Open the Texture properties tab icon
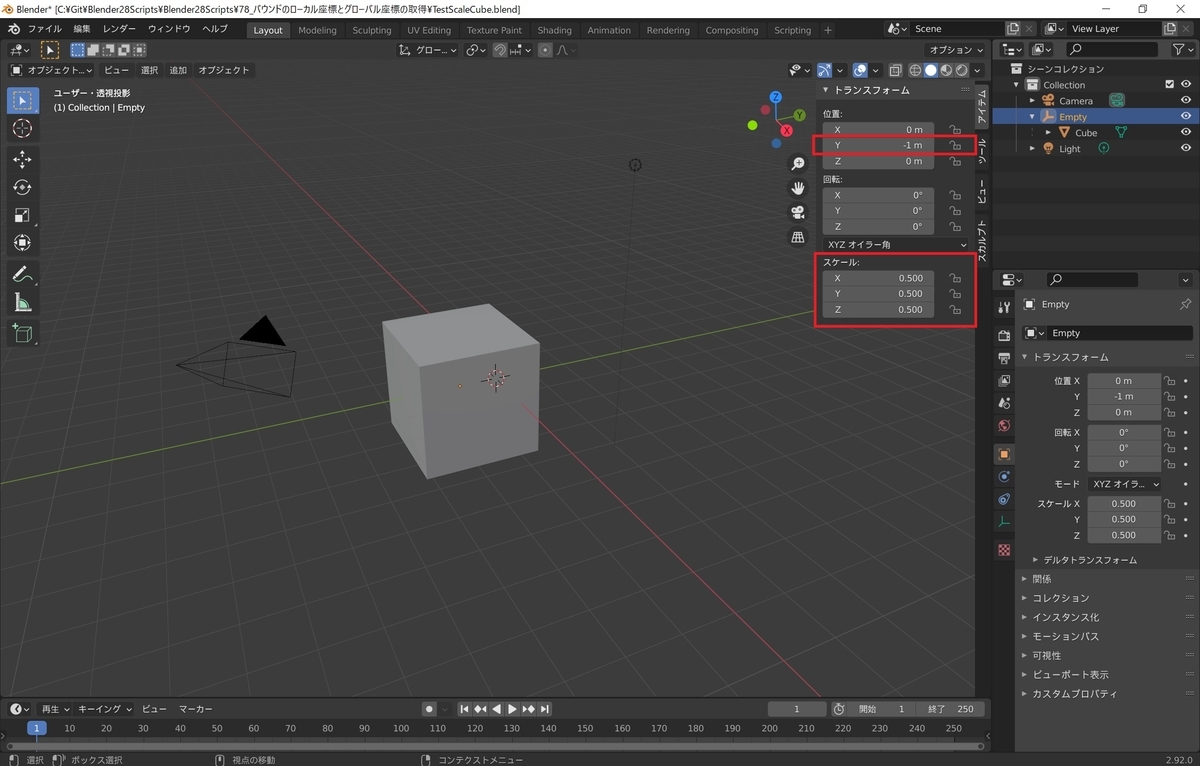The image size is (1200, 766). (1005, 550)
